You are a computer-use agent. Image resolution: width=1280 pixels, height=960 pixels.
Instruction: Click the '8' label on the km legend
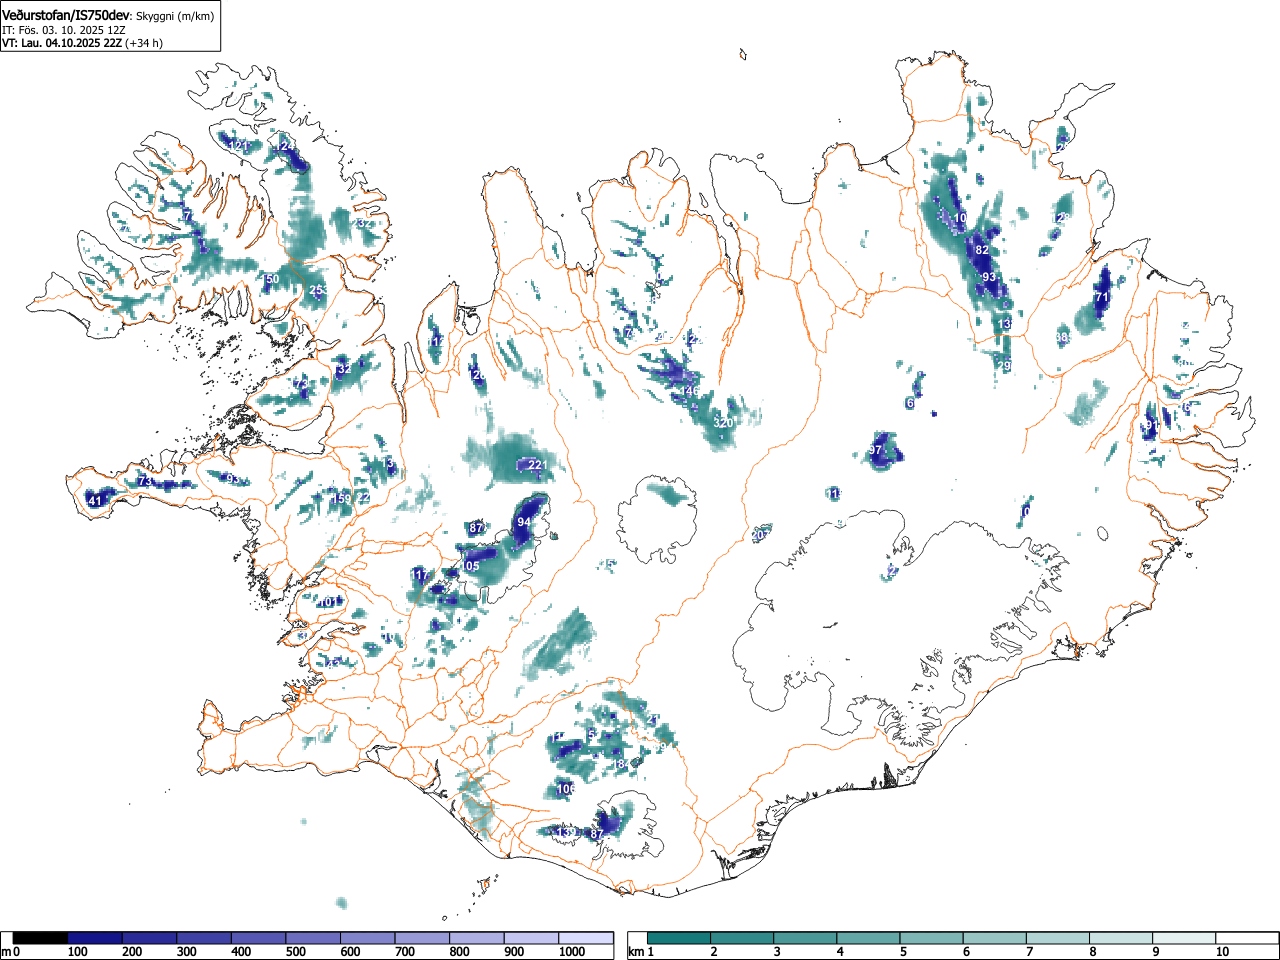click(1092, 952)
